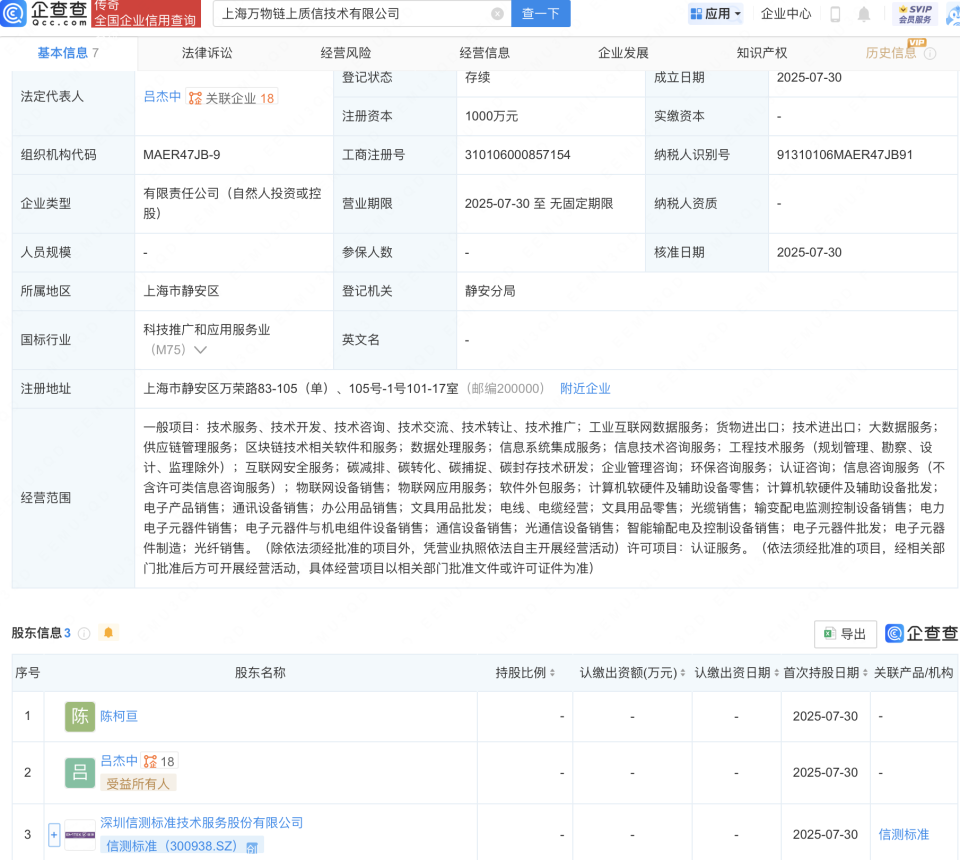Select 所属地区 value 上海市静安区
The height and width of the screenshot is (860, 960).
click(x=181, y=291)
